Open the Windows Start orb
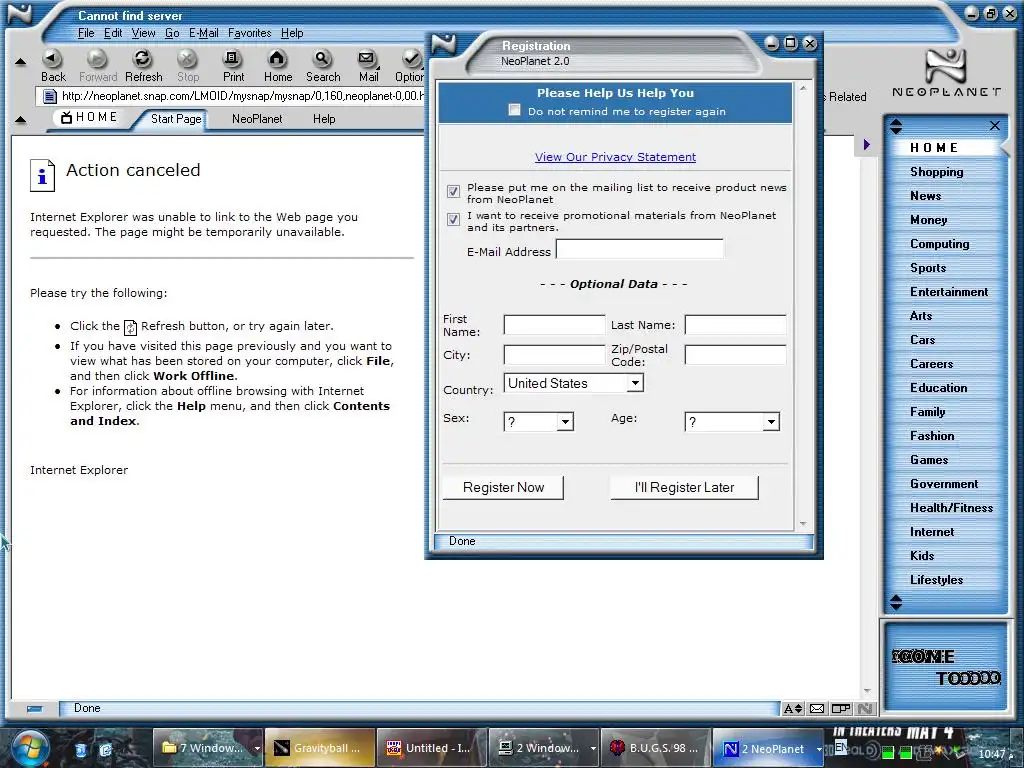The width and height of the screenshot is (1024, 768). pos(31,748)
